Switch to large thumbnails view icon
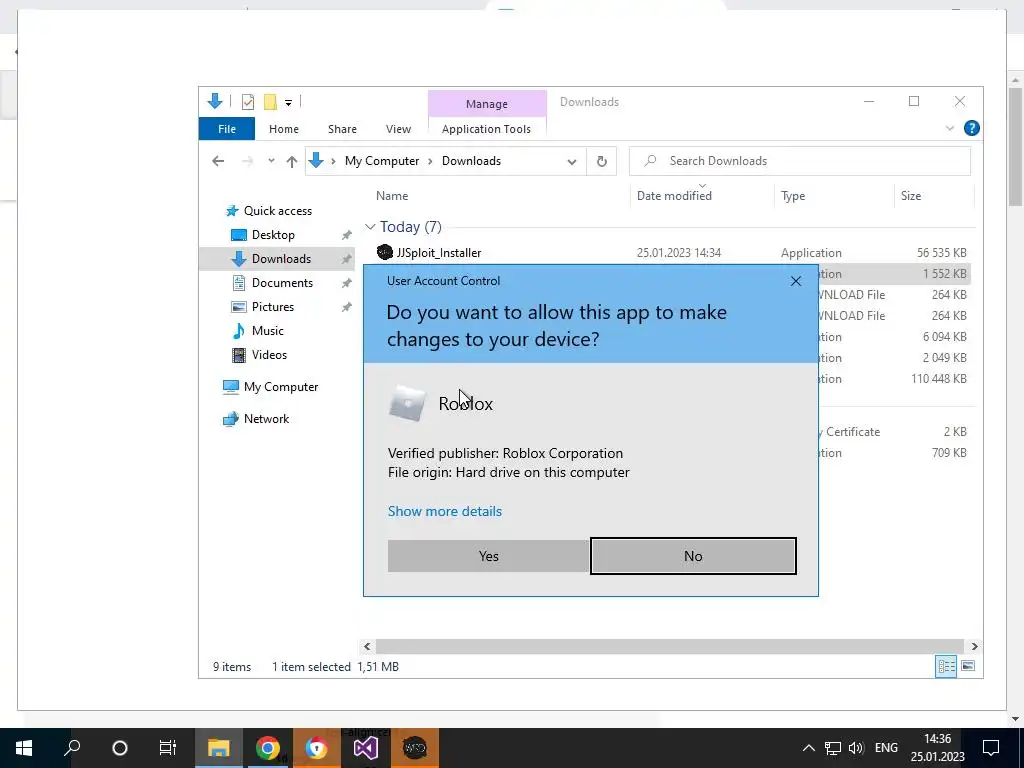 pyautogui.click(x=968, y=666)
